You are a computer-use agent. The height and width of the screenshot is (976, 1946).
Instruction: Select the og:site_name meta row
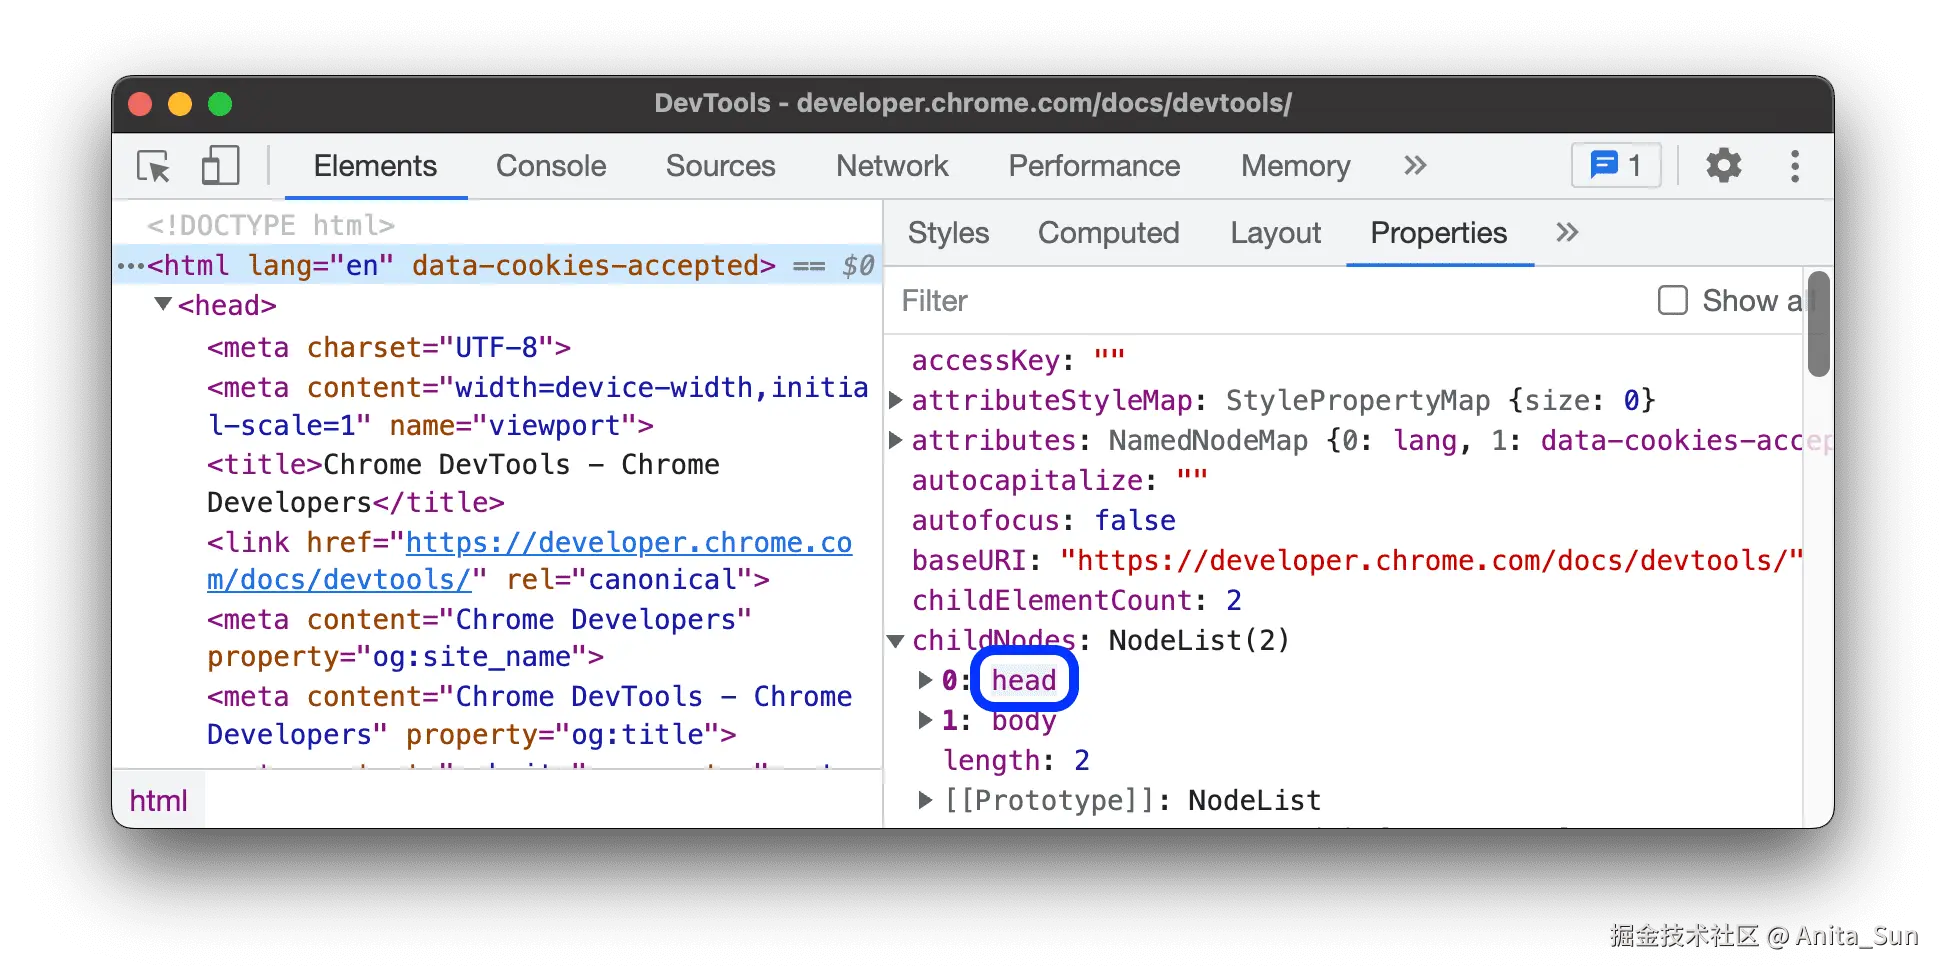(x=479, y=638)
